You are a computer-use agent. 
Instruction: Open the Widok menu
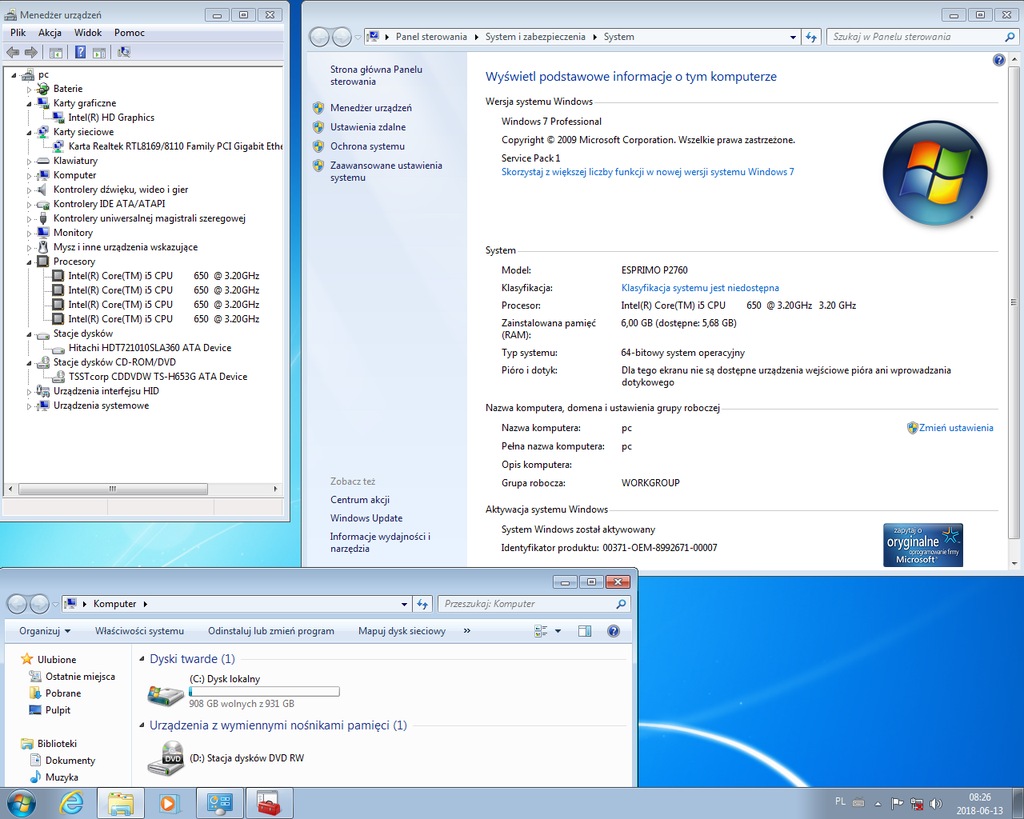(x=88, y=33)
